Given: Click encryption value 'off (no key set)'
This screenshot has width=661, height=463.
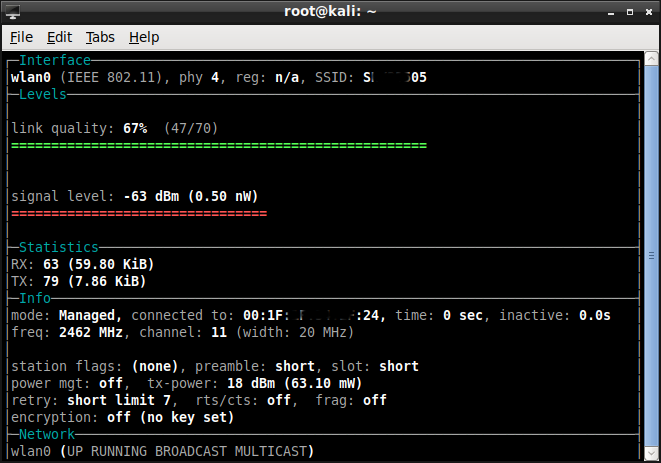Looking at the screenshot, I should pyautogui.click(x=170, y=417).
